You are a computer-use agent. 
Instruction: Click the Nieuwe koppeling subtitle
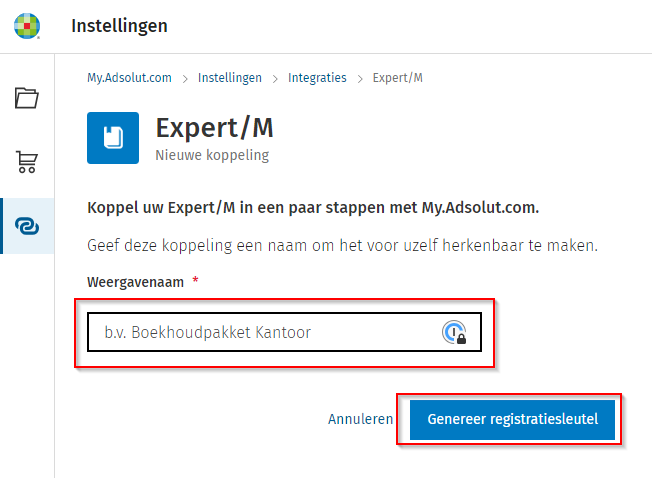(212, 156)
